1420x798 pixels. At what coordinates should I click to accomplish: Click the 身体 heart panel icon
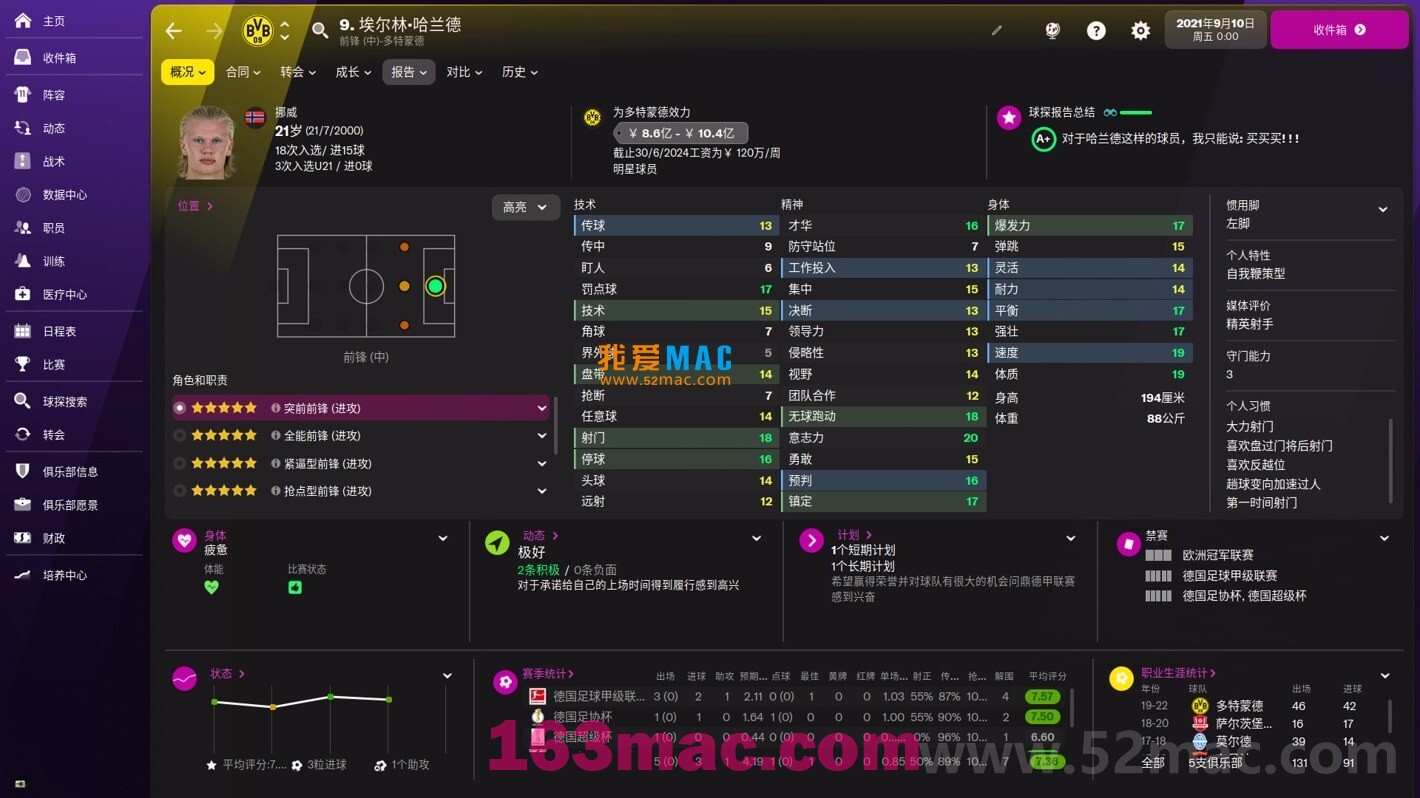tap(184, 541)
